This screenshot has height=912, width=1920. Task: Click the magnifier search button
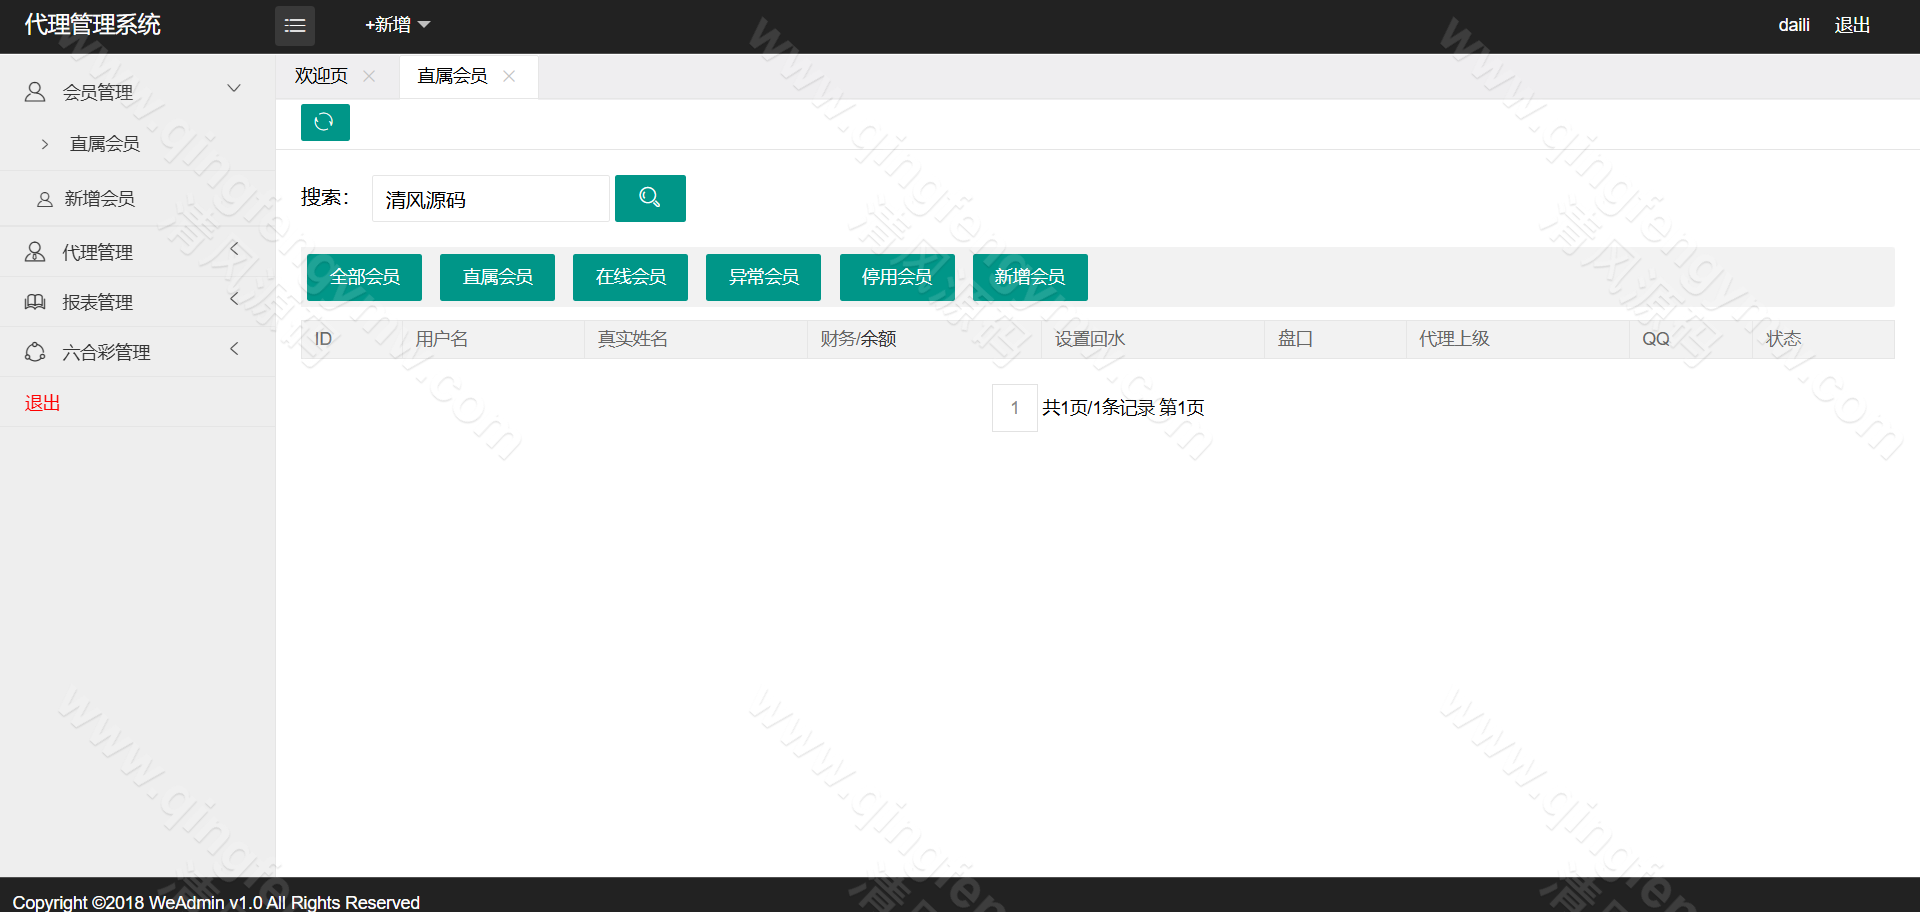pos(650,198)
